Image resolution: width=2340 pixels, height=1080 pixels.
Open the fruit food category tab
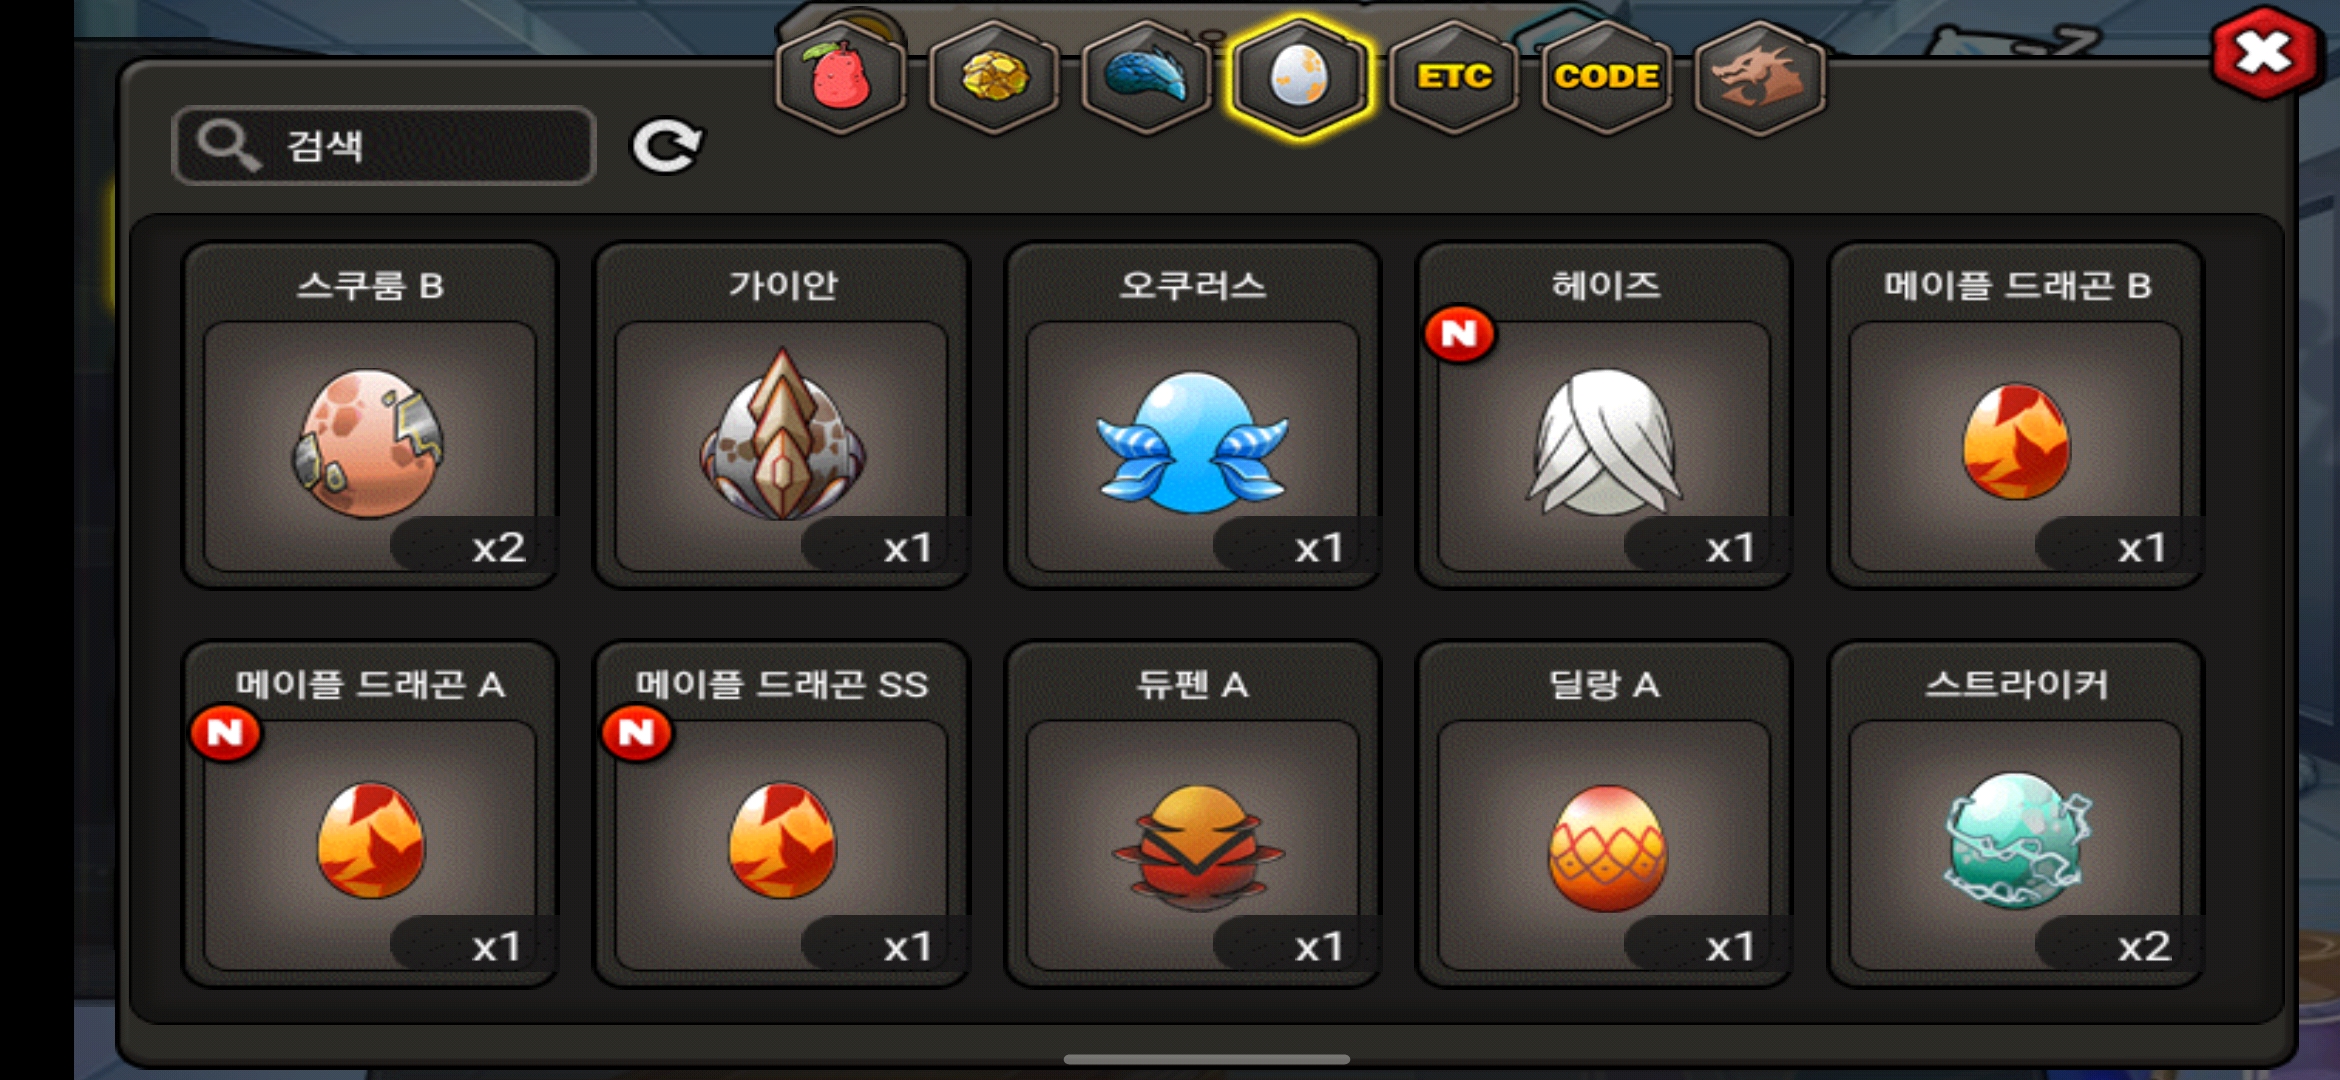coord(841,77)
